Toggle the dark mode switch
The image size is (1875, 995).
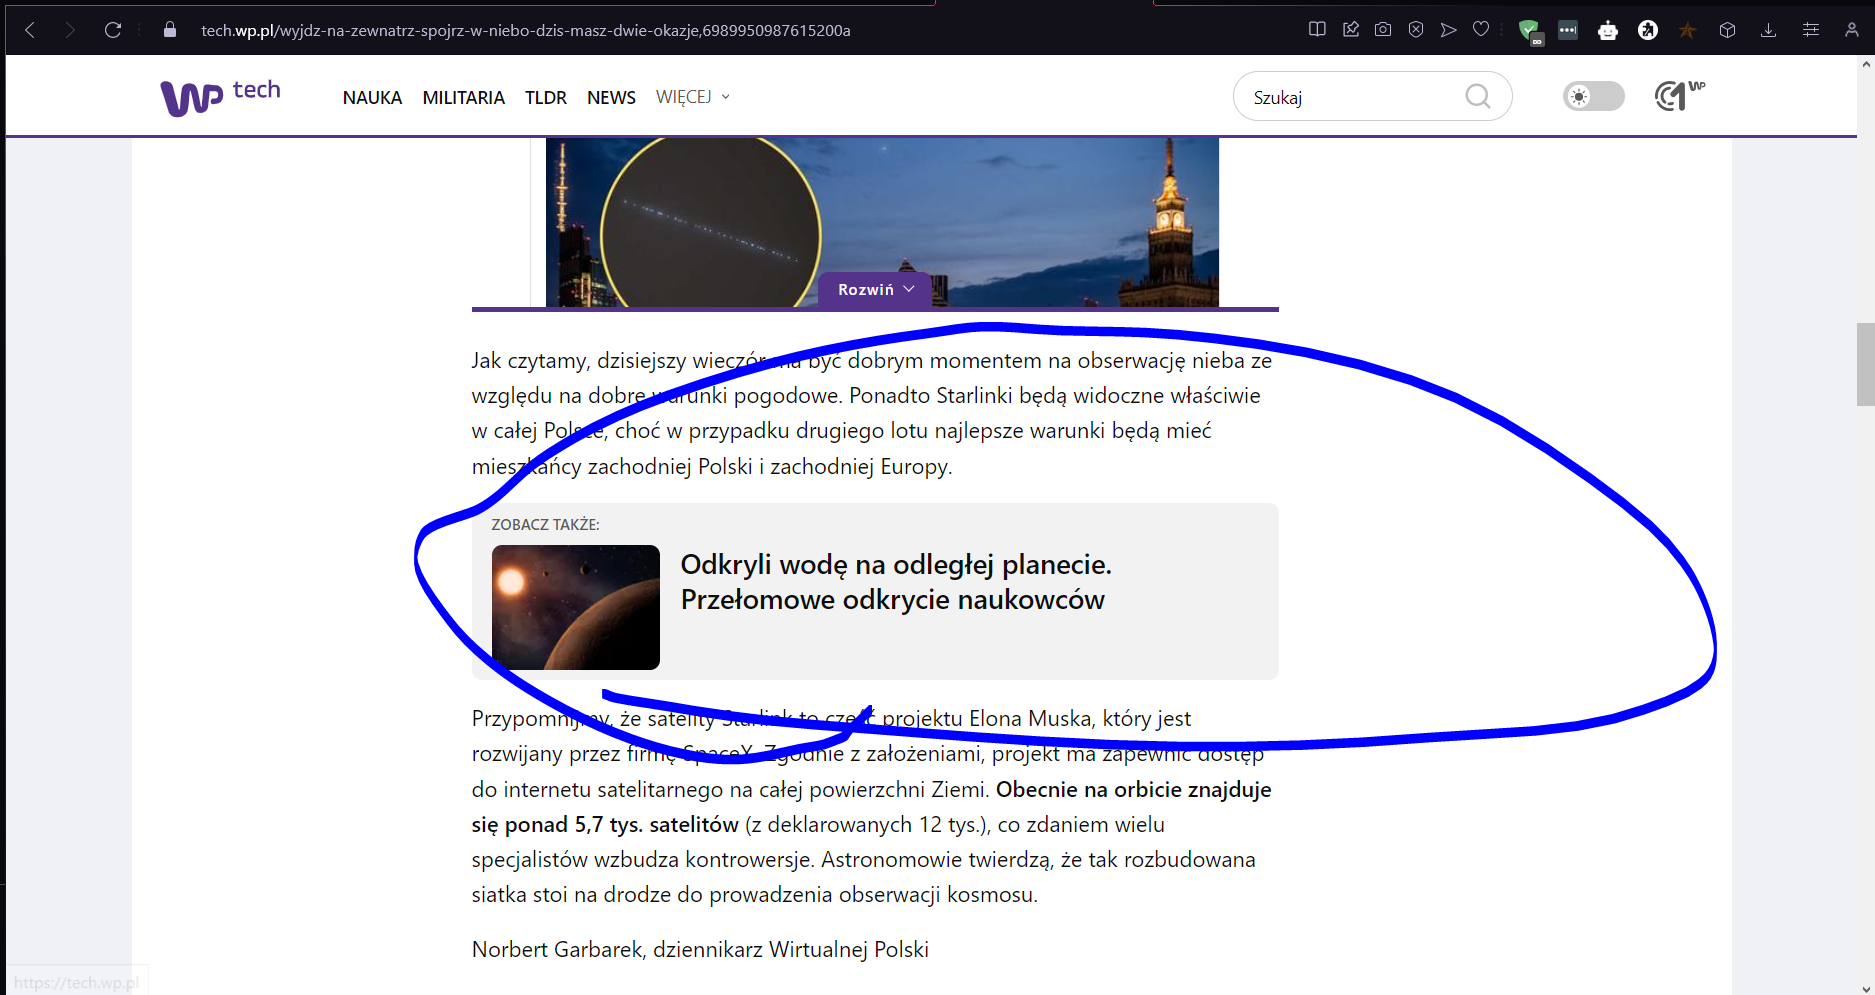coord(1593,96)
